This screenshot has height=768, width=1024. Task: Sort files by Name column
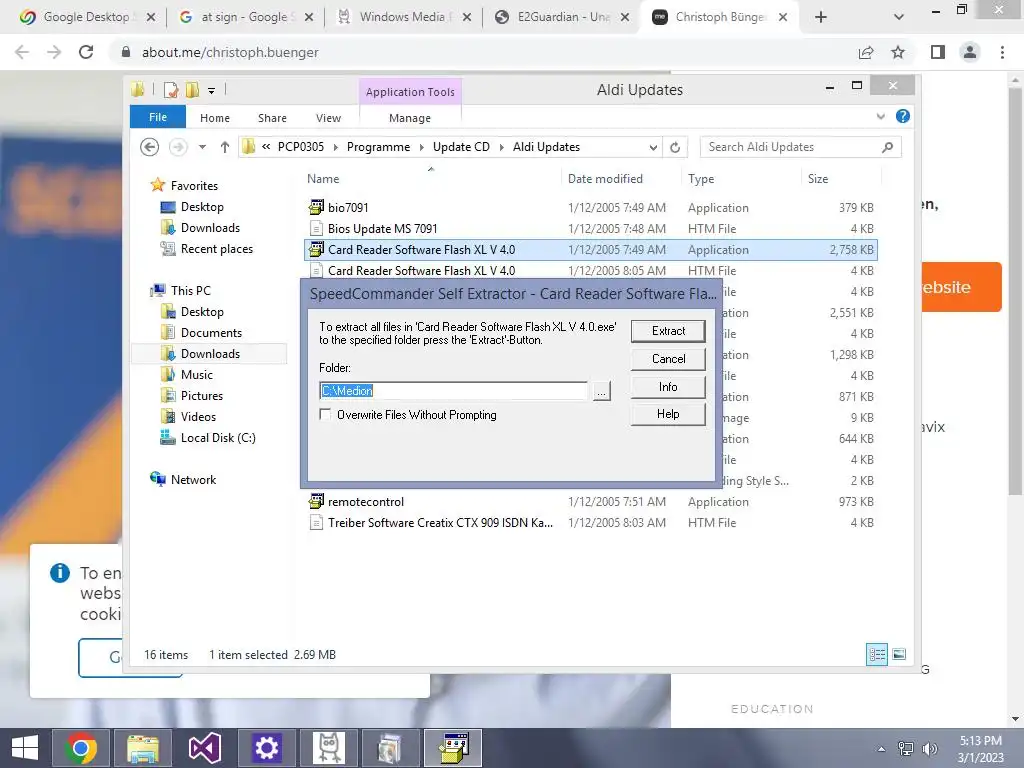(x=323, y=179)
